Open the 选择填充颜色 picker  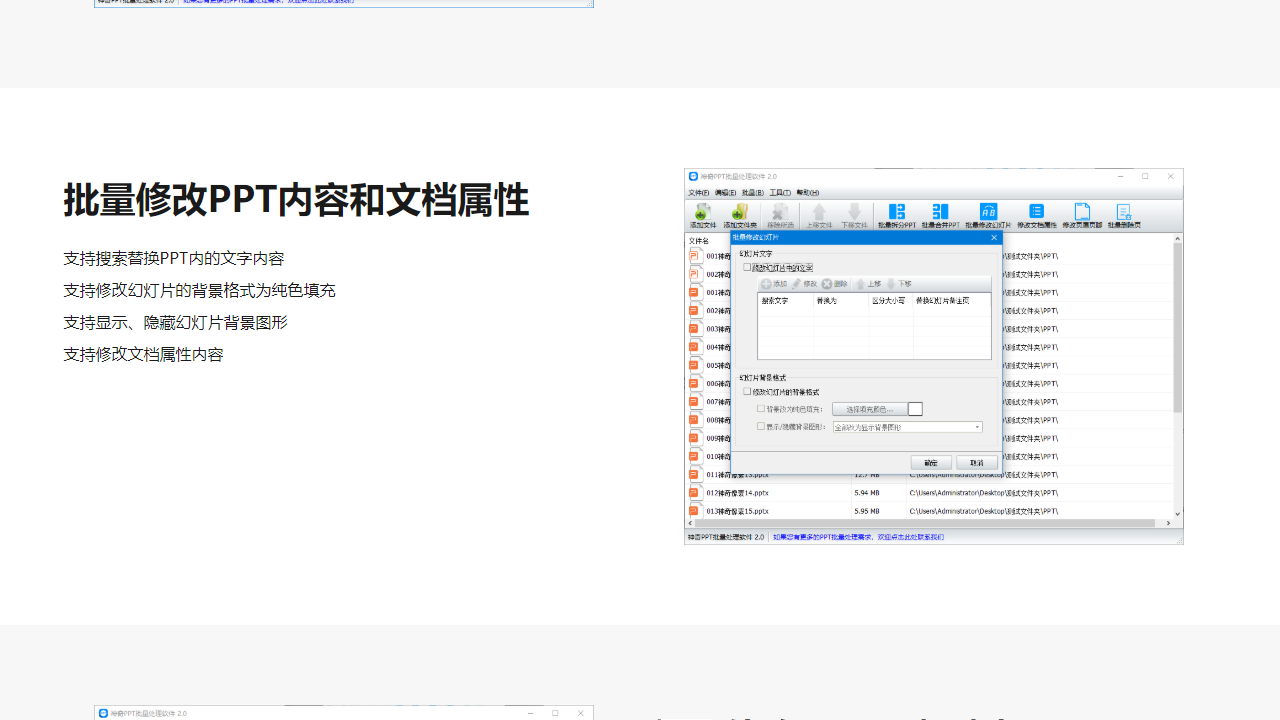870,409
